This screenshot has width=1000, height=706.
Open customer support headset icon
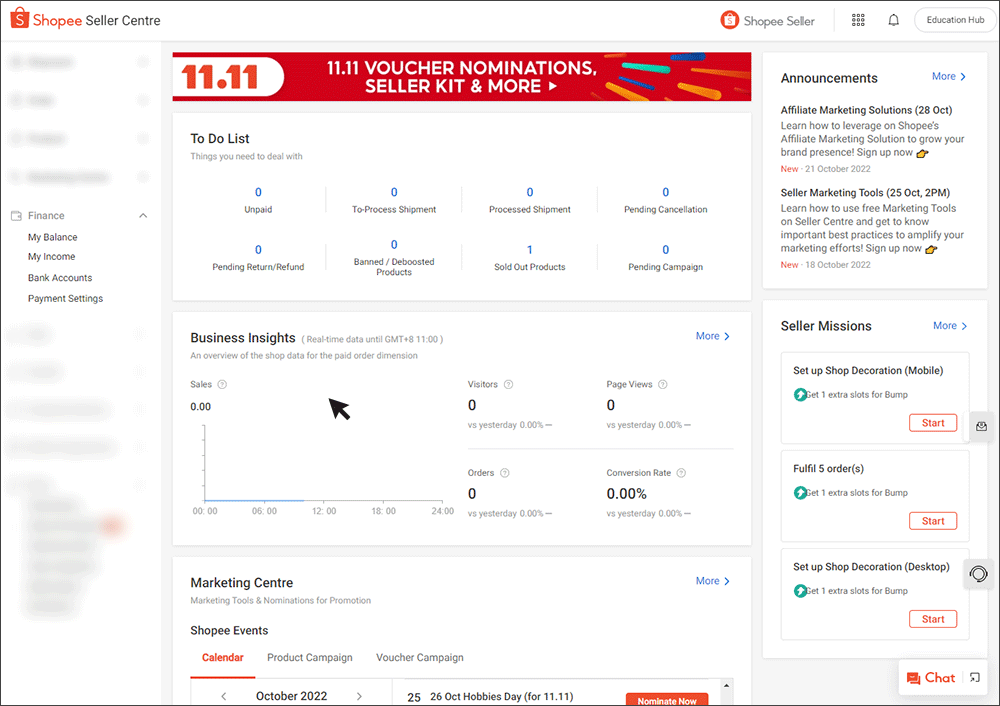(978, 574)
